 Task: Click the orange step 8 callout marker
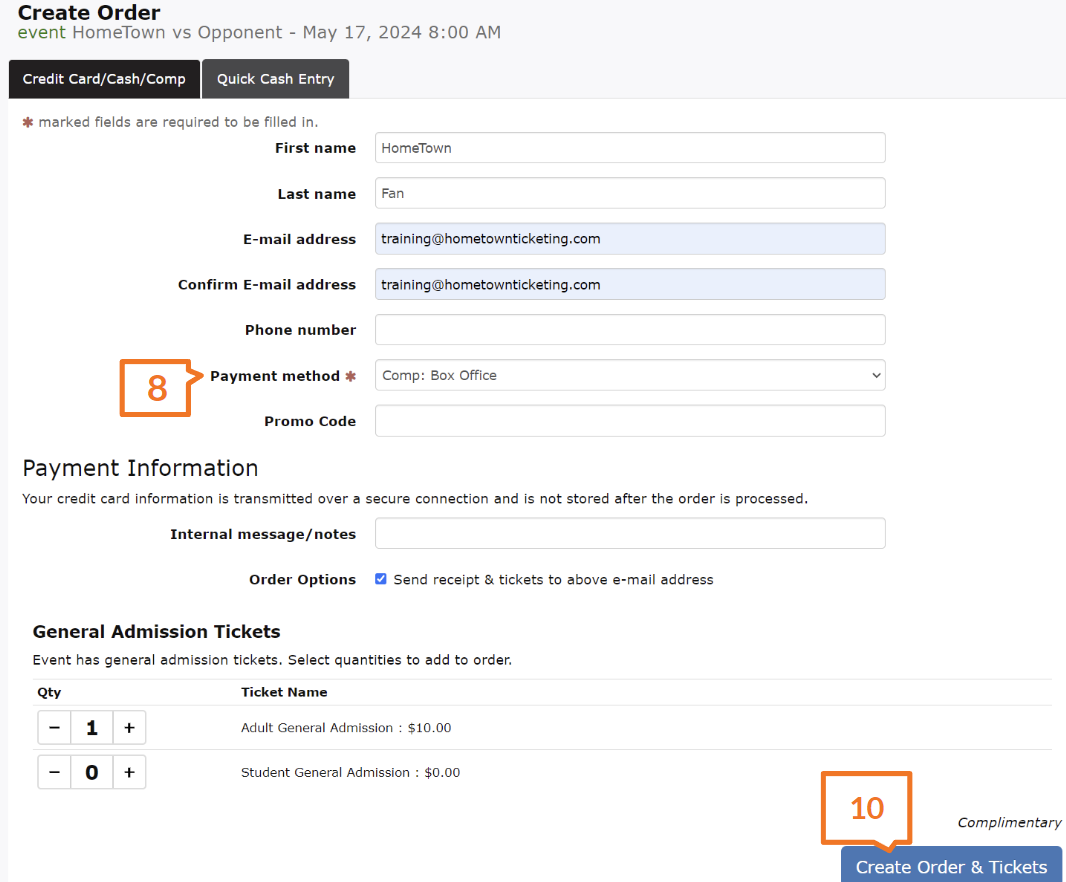156,388
